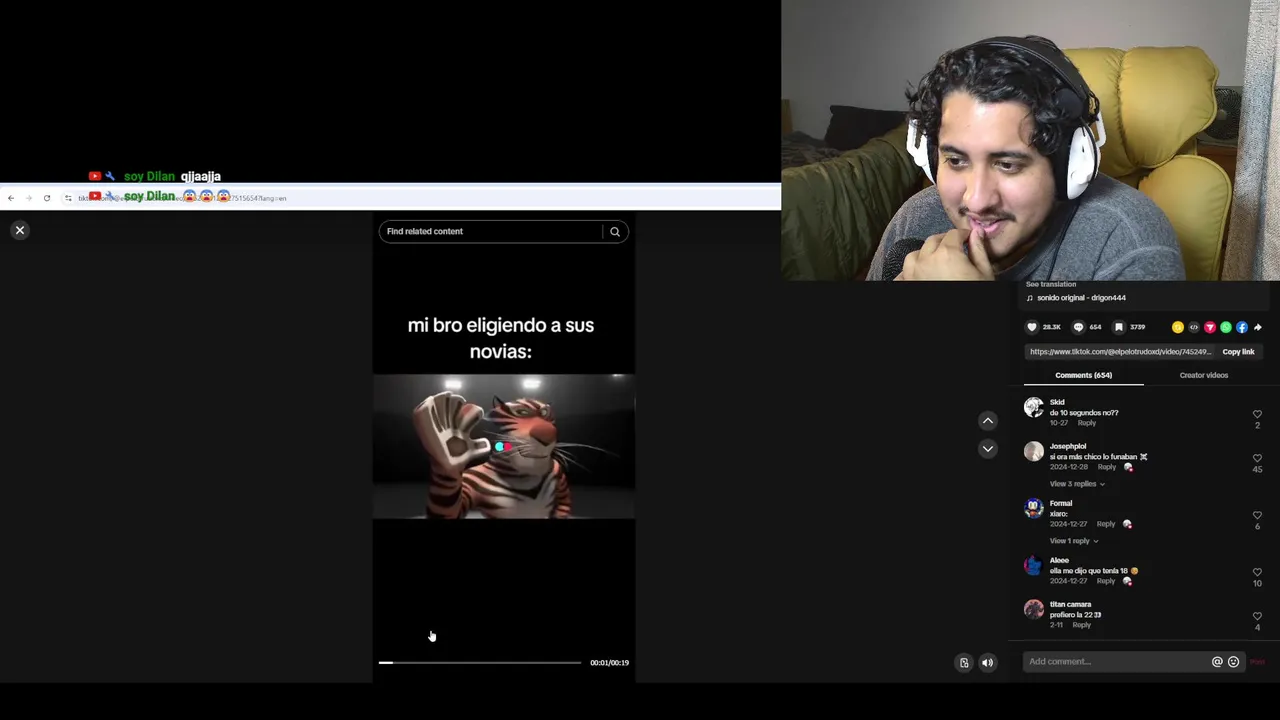This screenshot has width=1280, height=720.
Task: Reply to Formal's comment
Action: coord(1105,524)
